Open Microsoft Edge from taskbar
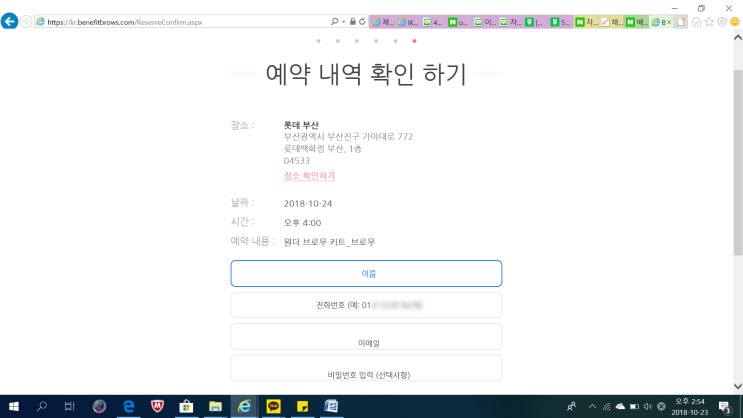 point(128,406)
